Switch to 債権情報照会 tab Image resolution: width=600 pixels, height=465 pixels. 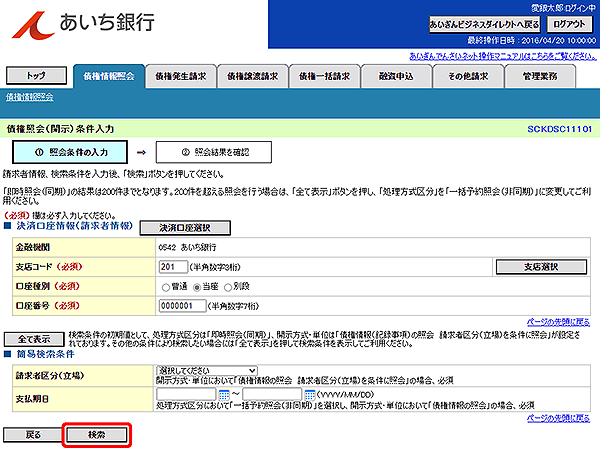pyautogui.click(x=109, y=77)
